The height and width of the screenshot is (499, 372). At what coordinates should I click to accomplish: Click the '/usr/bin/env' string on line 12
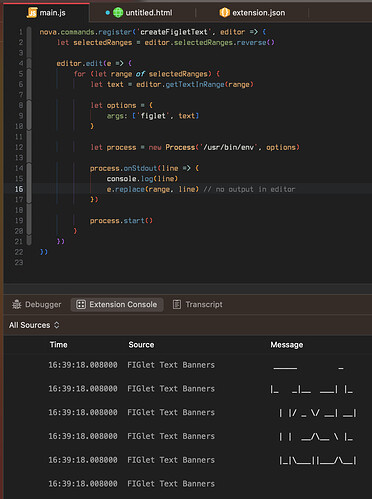pos(228,147)
